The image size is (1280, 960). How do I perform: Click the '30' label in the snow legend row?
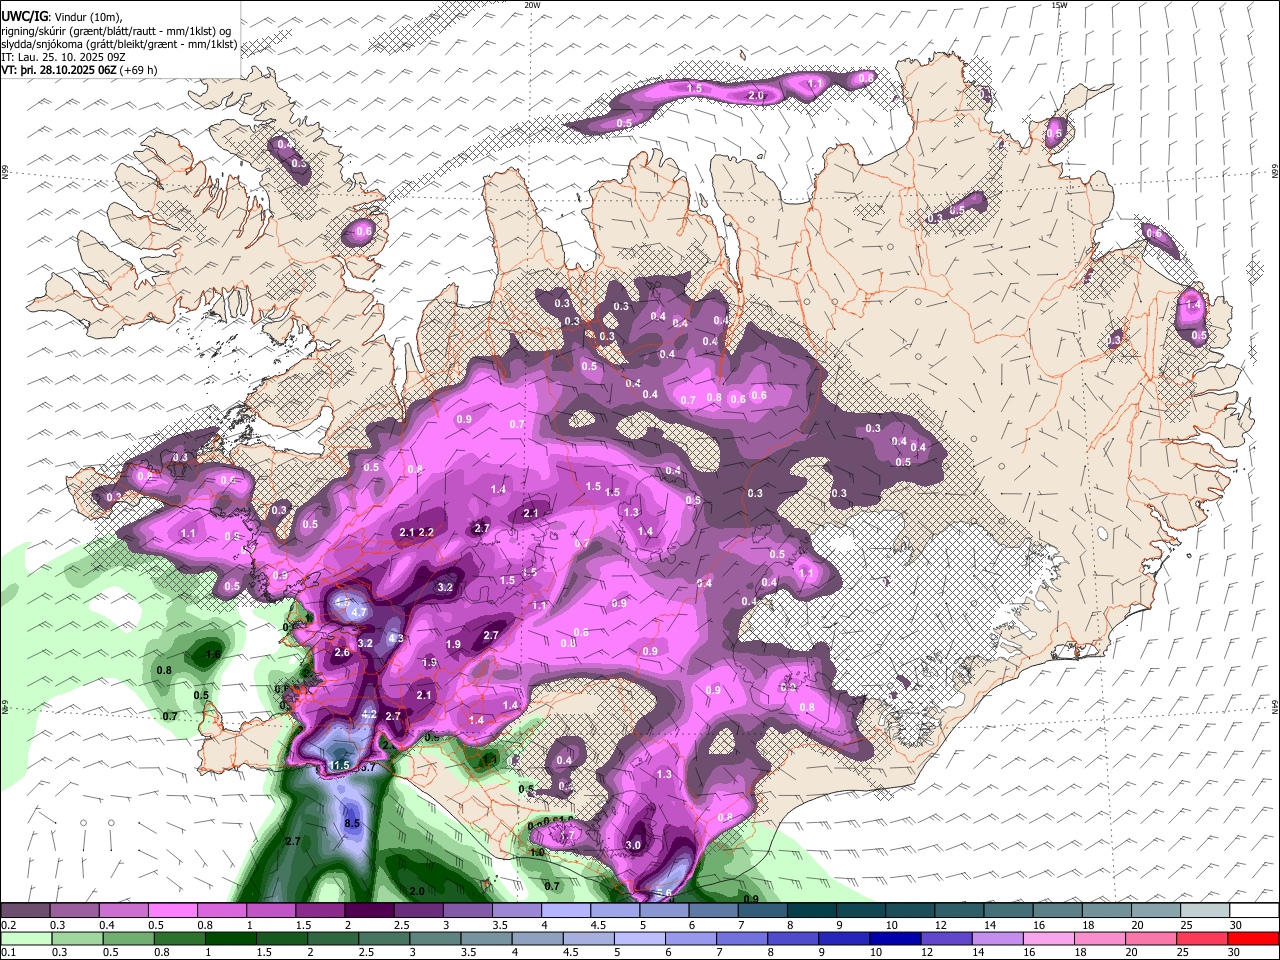pyautogui.click(x=1236, y=925)
